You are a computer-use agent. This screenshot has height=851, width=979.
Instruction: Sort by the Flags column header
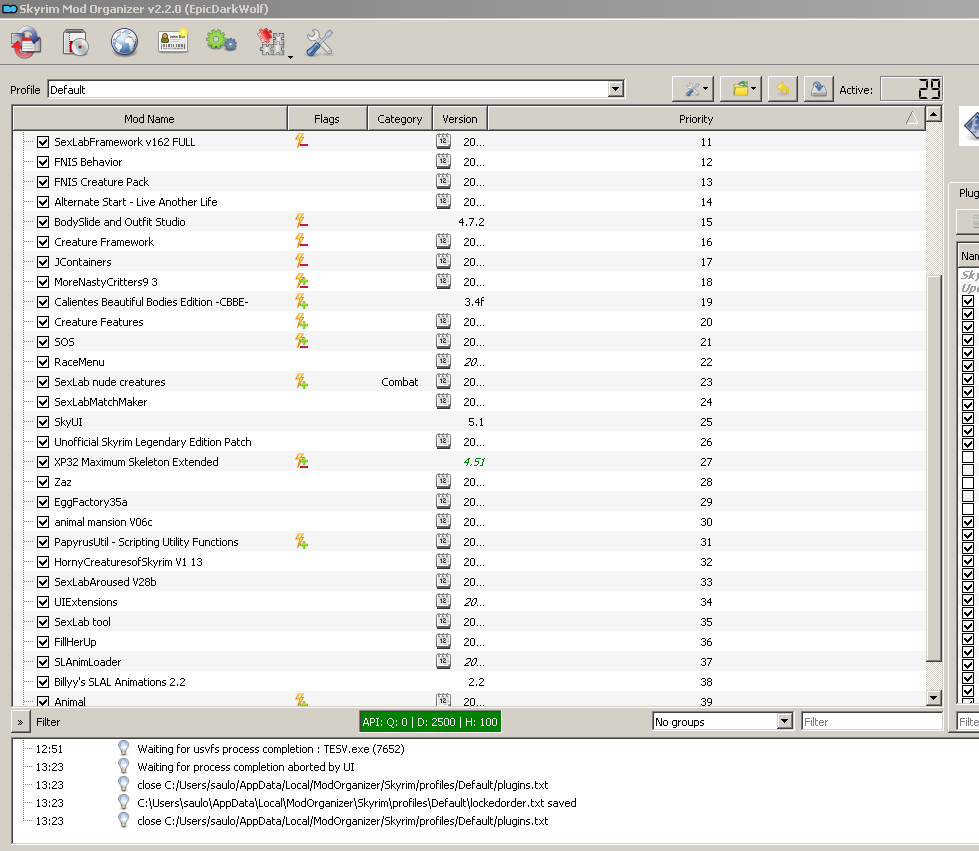pos(327,119)
